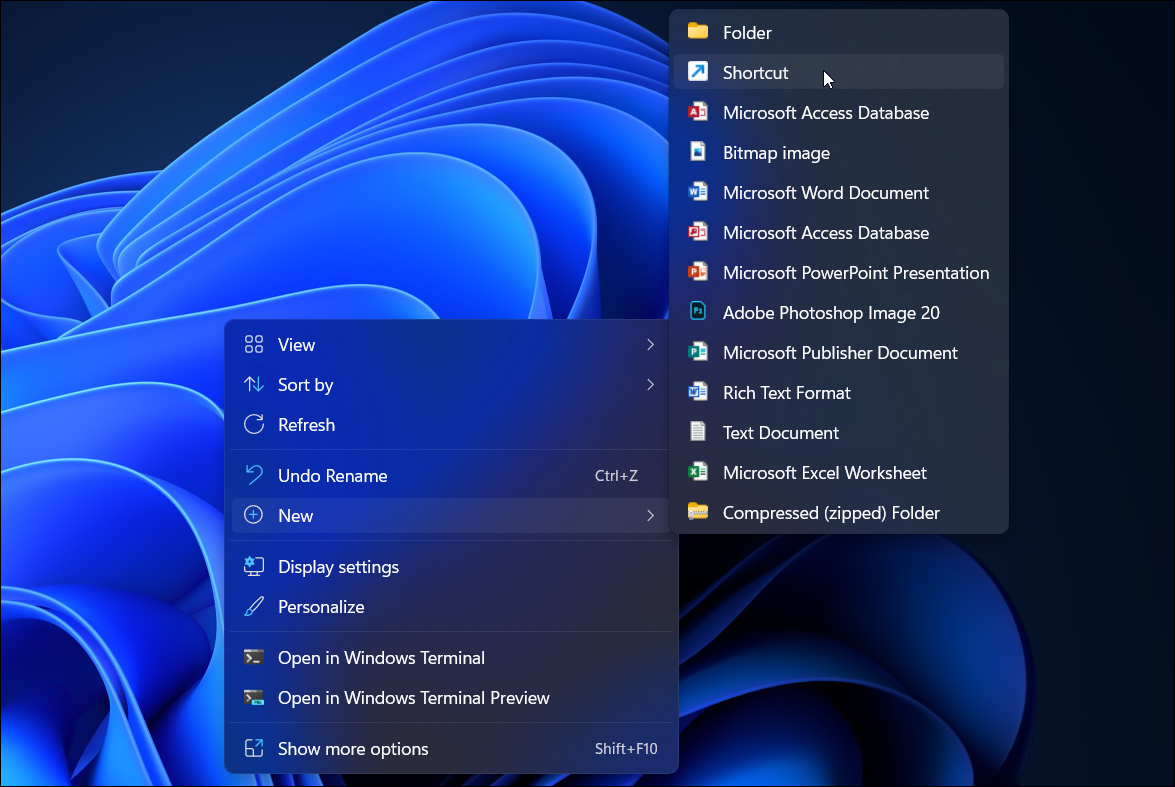Expand the New submenu chevron

coord(650,515)
